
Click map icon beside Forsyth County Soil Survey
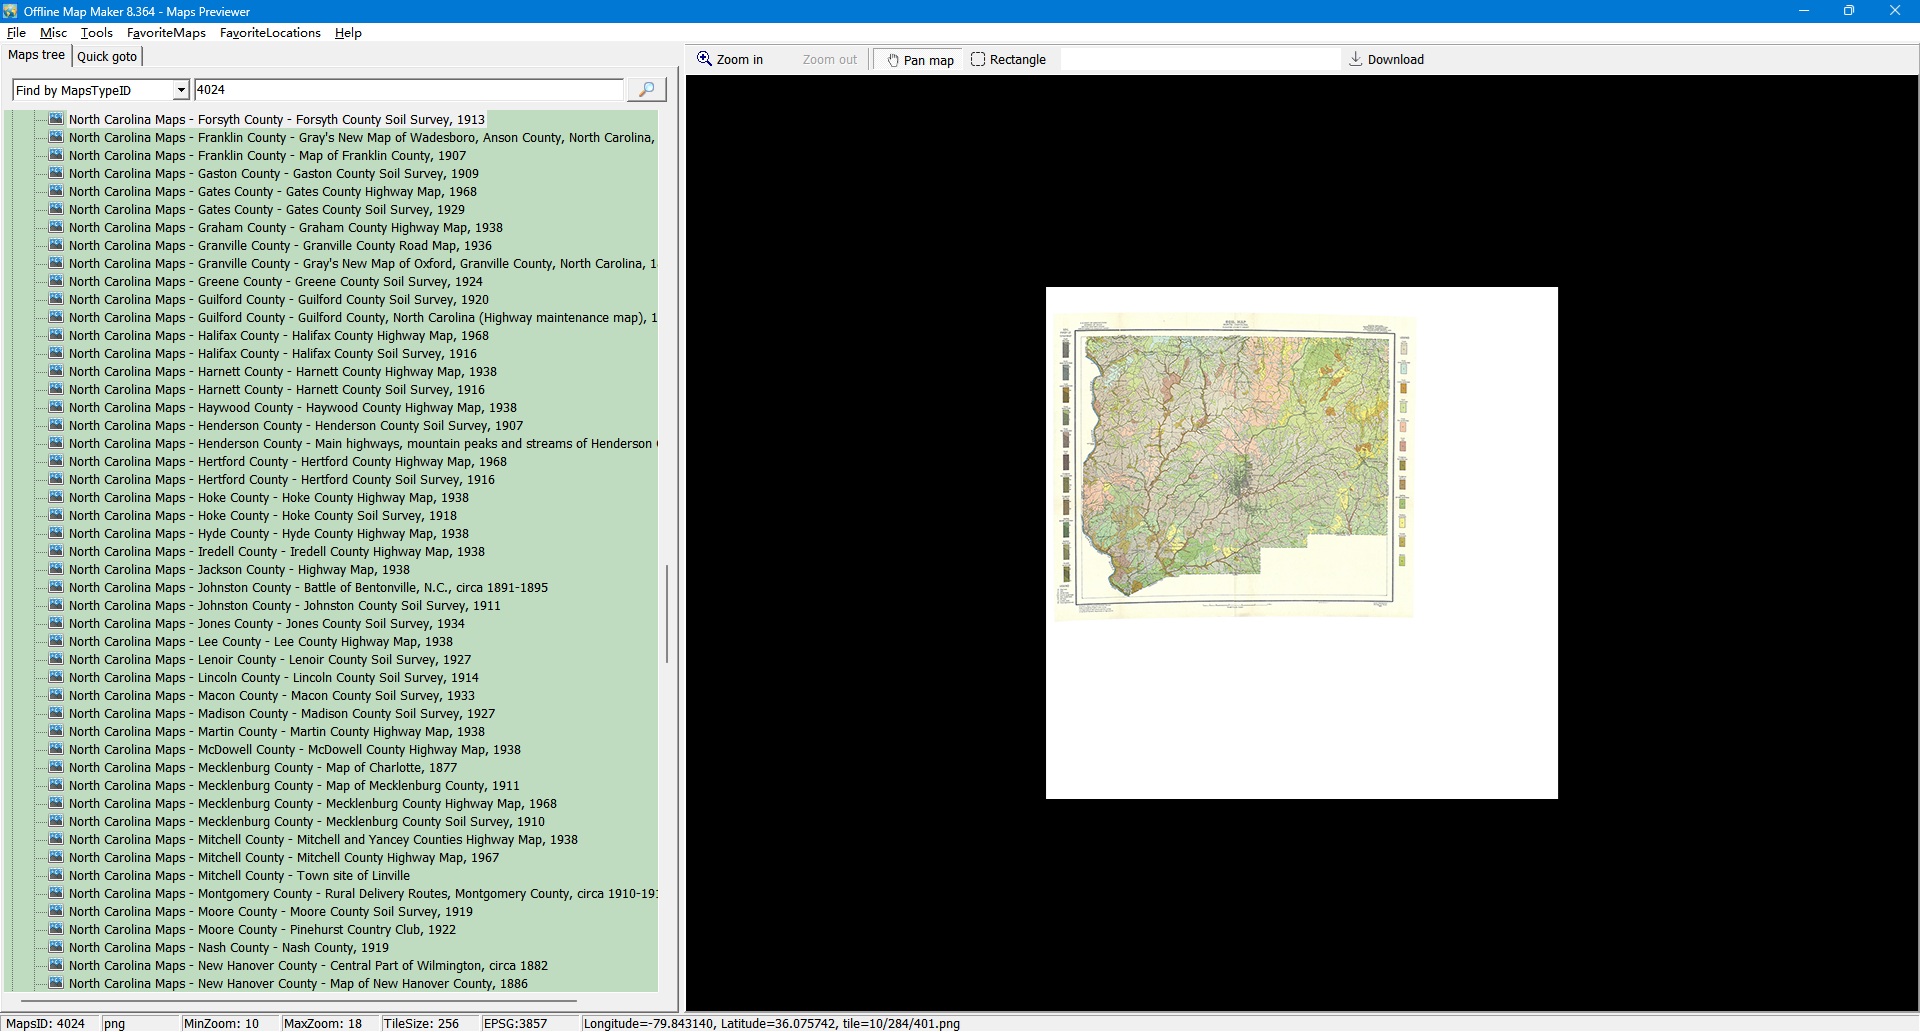pyautogui.click(x=57, y=120)
